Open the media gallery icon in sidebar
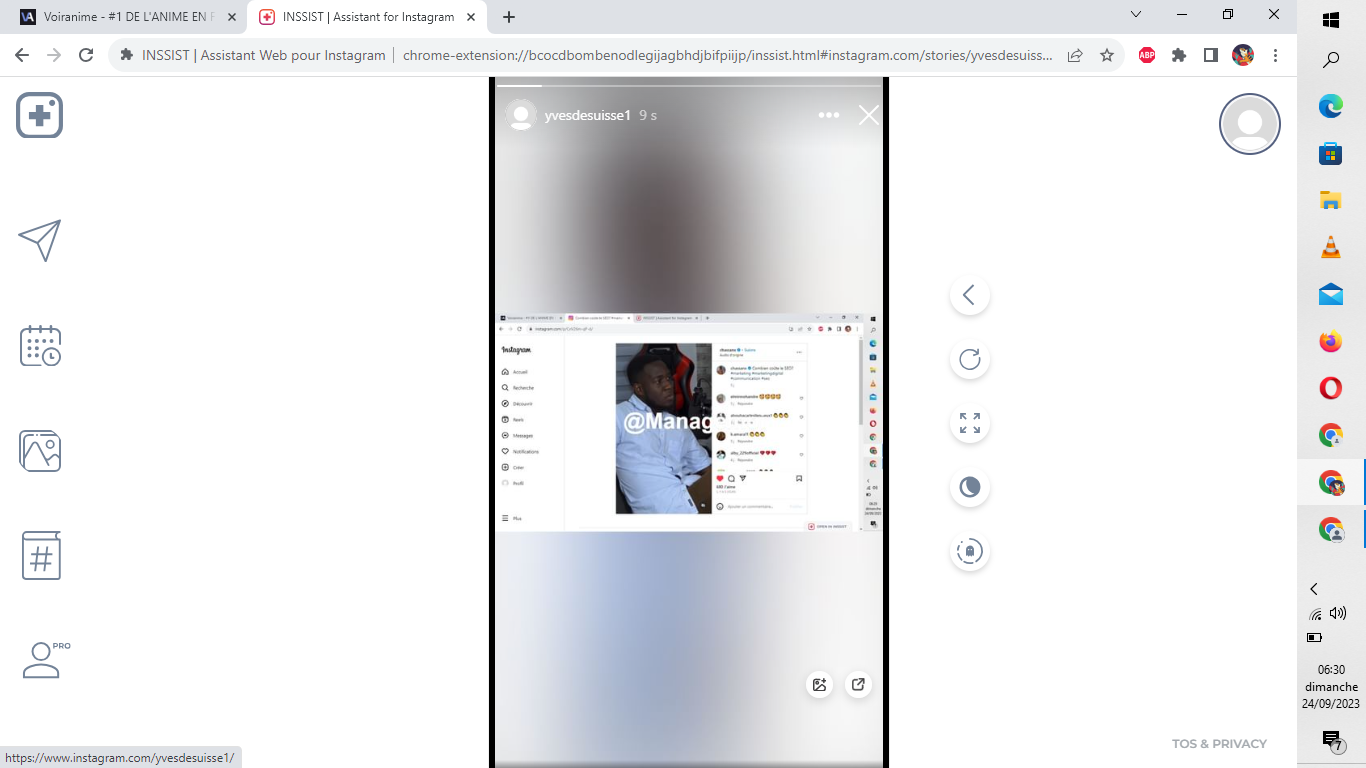 click(x=40, y=451)
